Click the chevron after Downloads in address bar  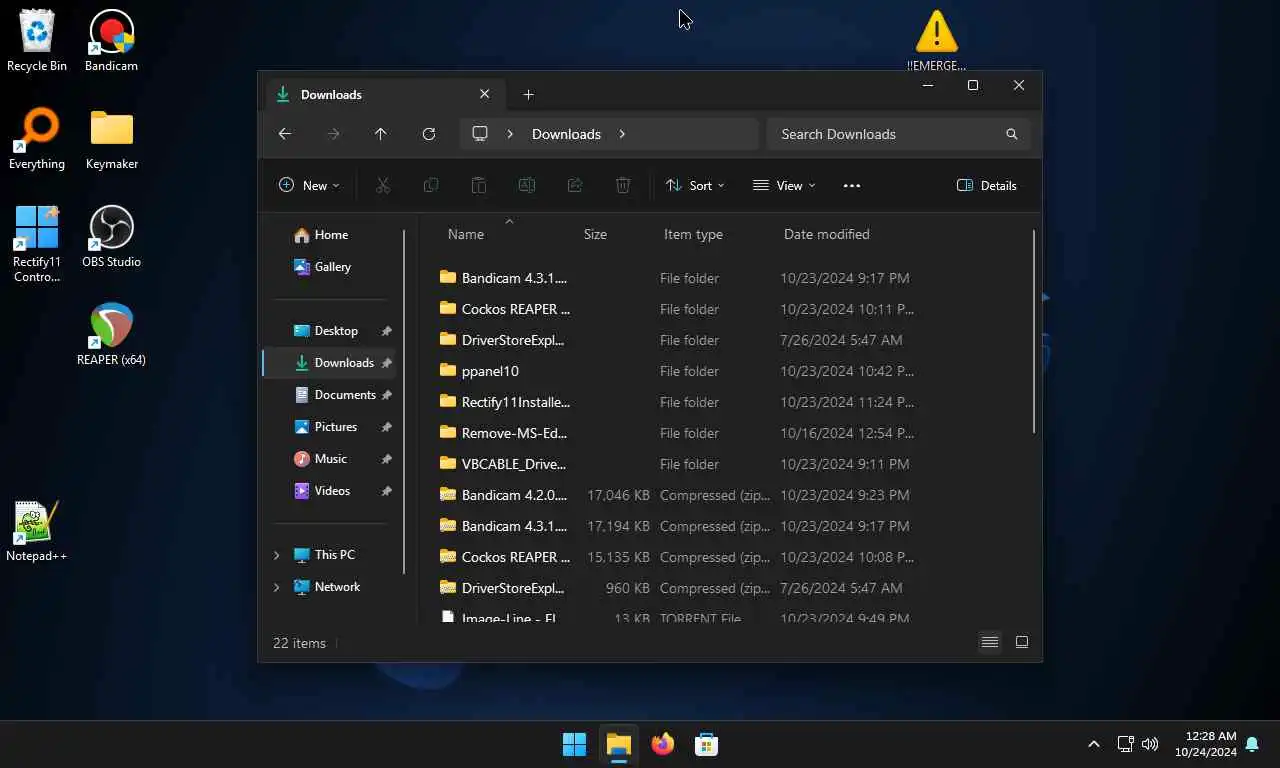622,134
